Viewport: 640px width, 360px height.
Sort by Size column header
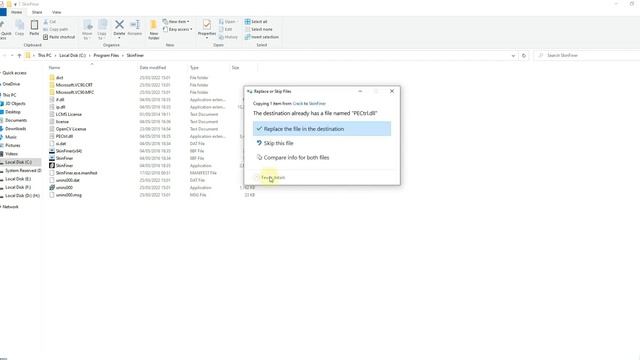tap(236, 68)
